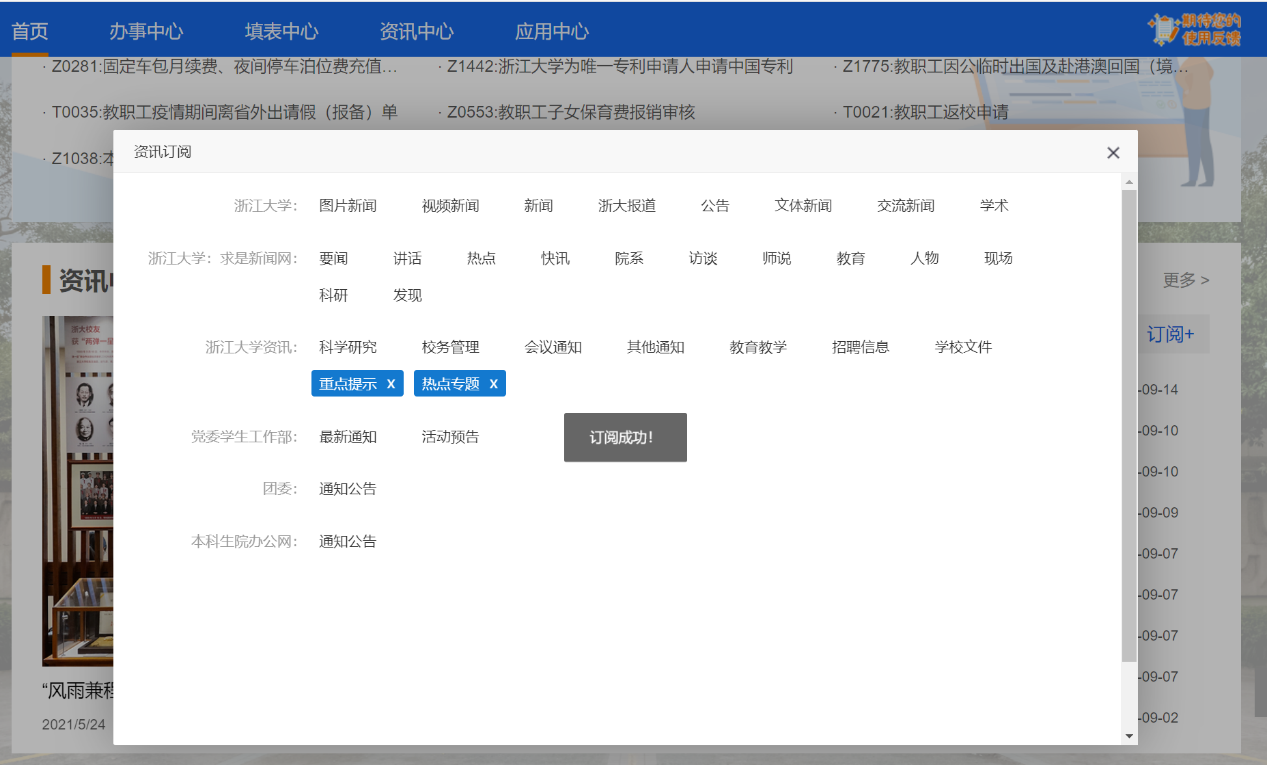Image resolution: width=1267 pixels, height=765 pixels.
Task: Switch to 资讯中心
Action: pos(417,31)
